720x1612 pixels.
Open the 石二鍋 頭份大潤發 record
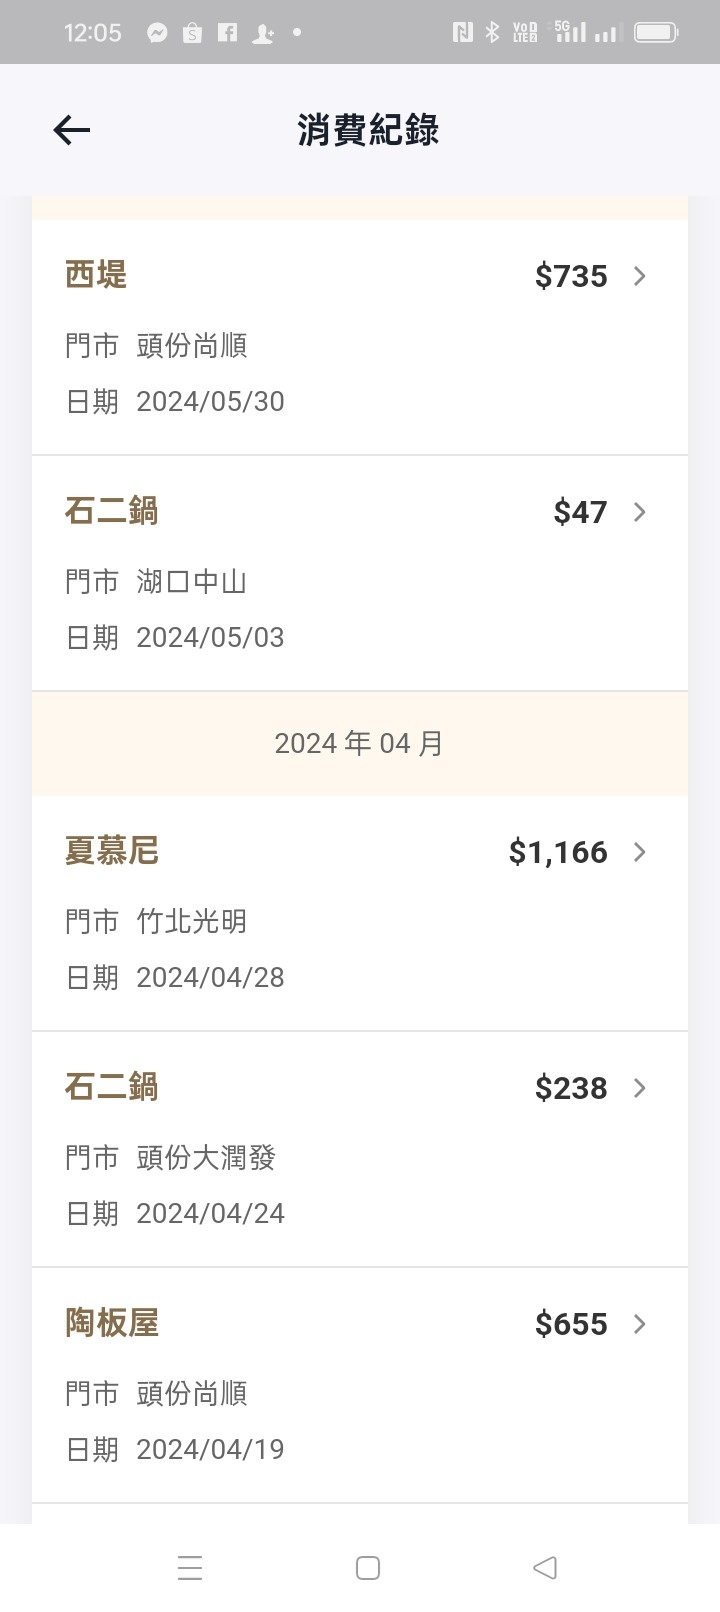tap(360, 1149)
